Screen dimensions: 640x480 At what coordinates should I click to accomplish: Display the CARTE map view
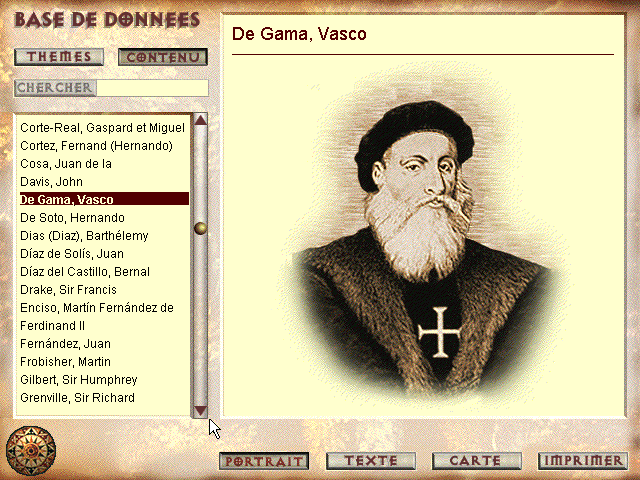point(476,461)
